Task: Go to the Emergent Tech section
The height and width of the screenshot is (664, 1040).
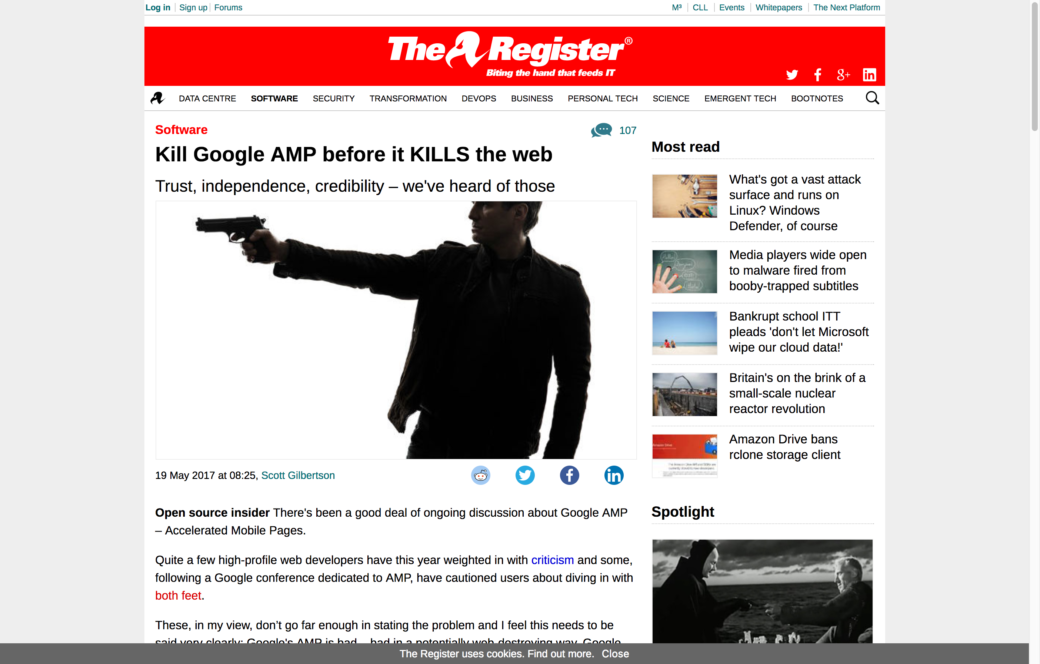Action: coord(740,99)
